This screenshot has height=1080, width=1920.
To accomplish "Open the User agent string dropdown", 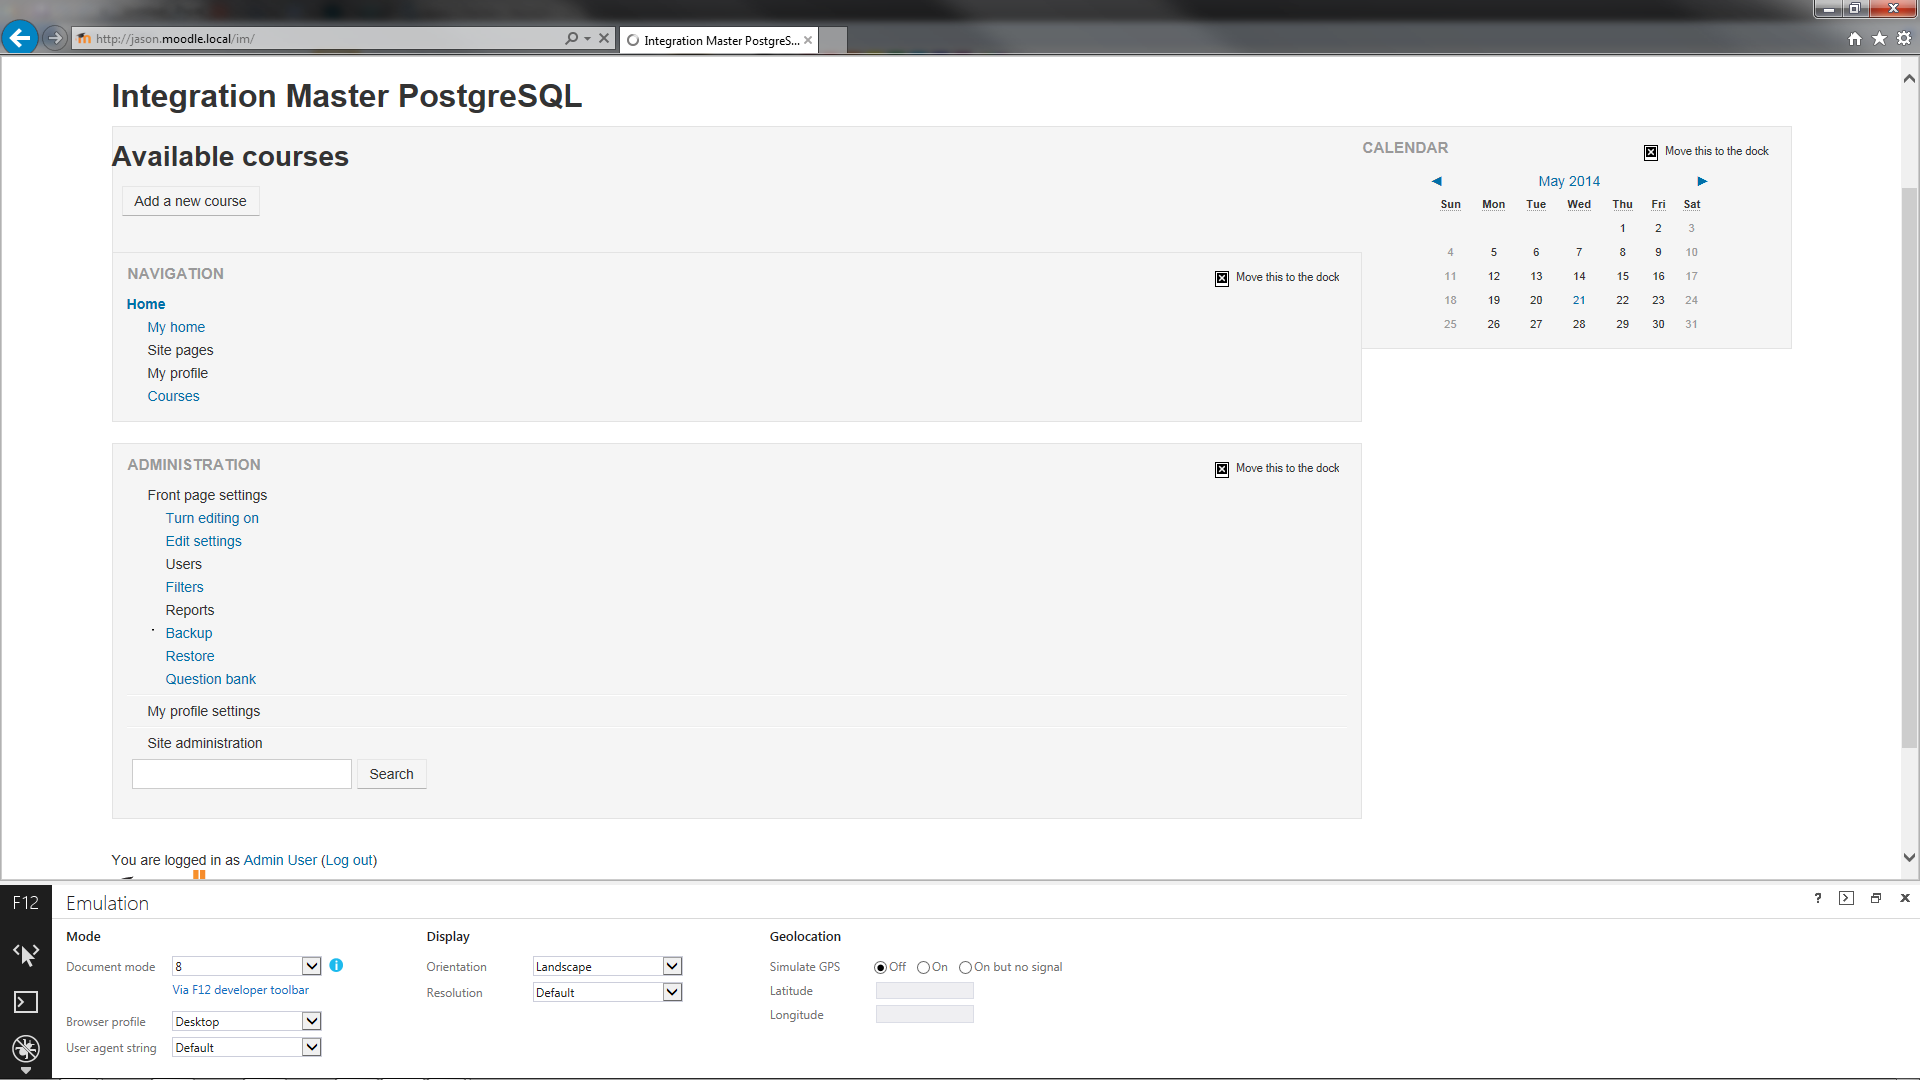I will pyautogui.click(x=312, y=1047).
